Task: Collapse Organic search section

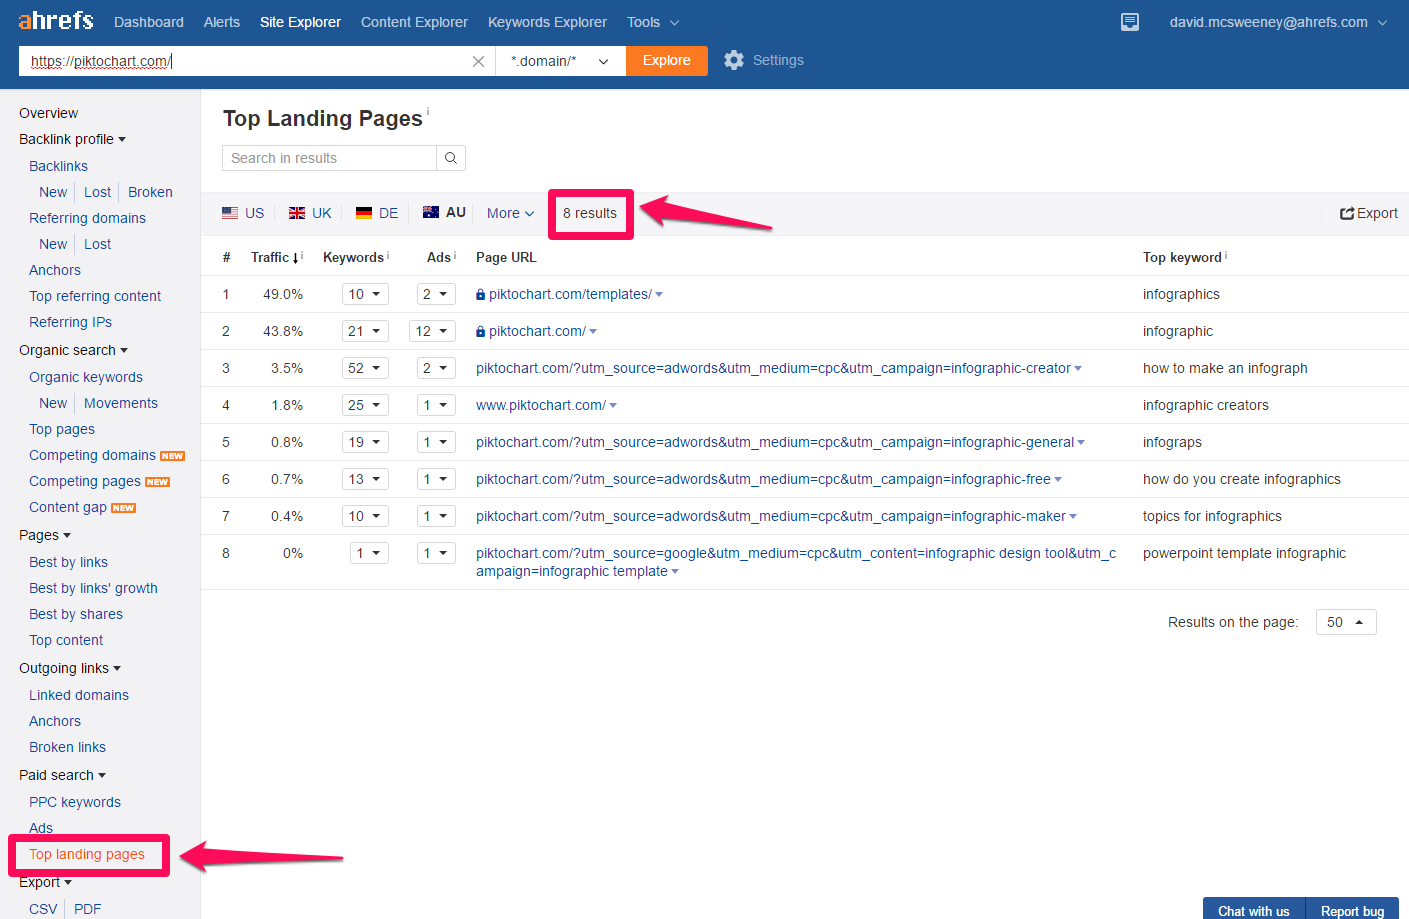Action: click(73, 350)
